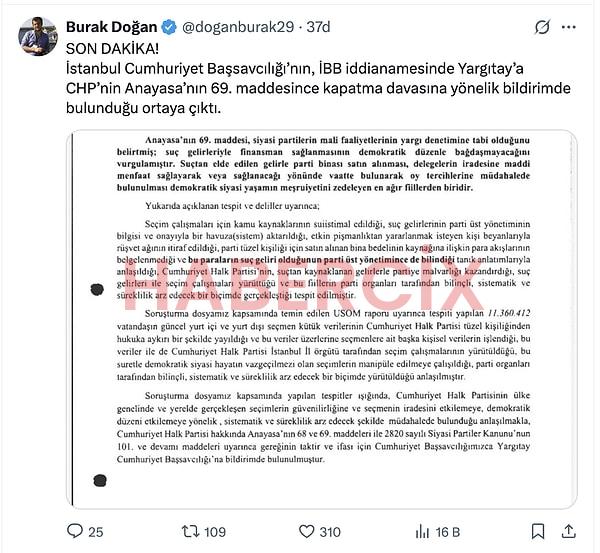Click the HABERCİX watermark on the image

tap(300, 285)
